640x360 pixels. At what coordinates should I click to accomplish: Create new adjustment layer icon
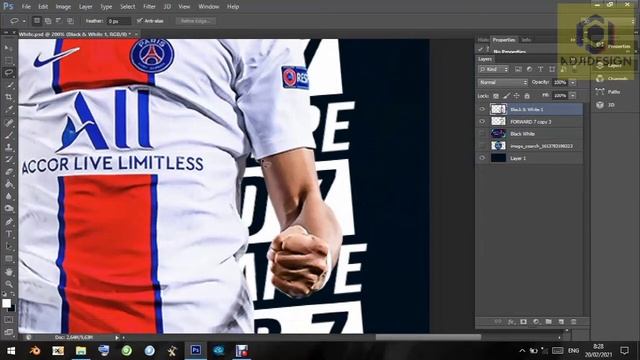coord(536,322)
